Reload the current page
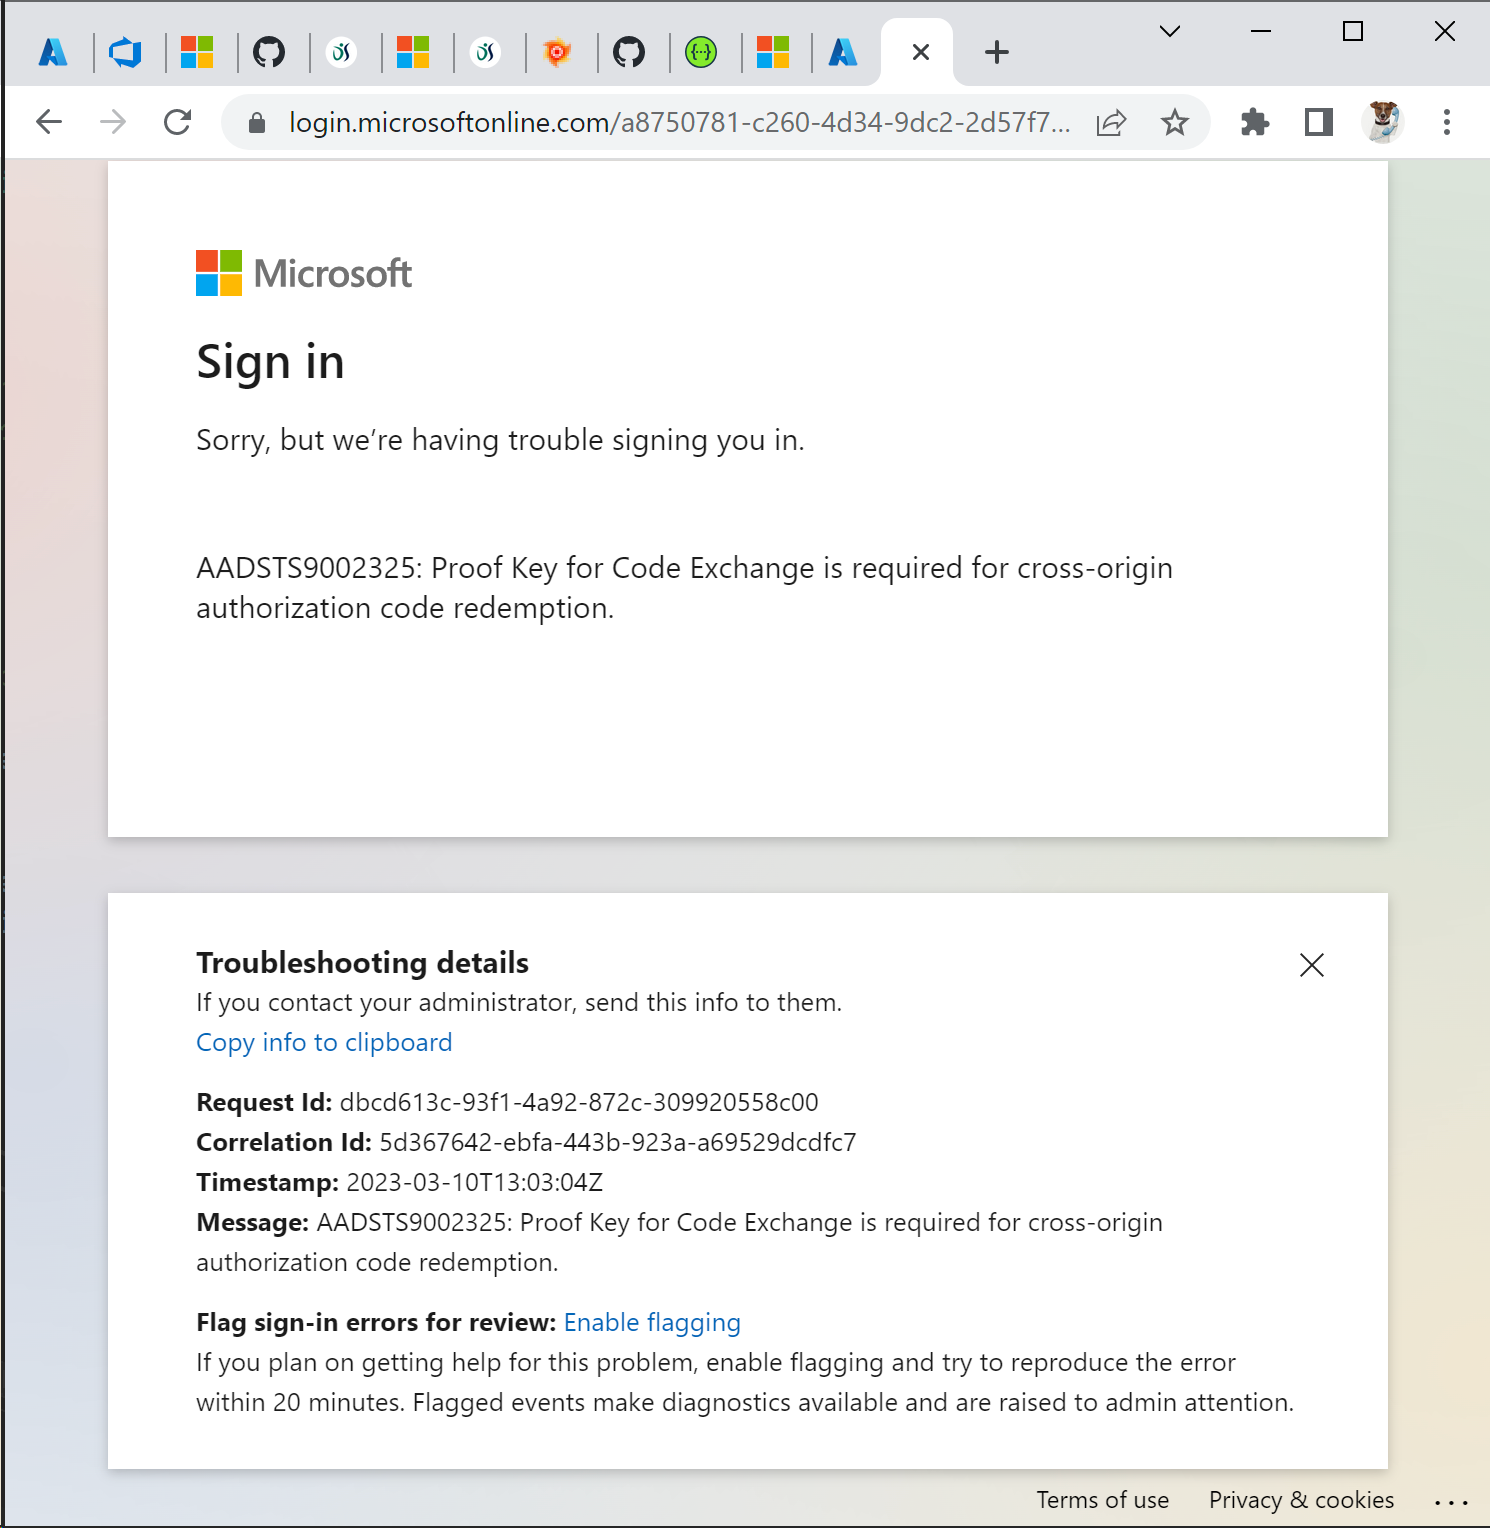Viewport: 1490px width, 1528px height. pyautogui.click(x=178, y=122)
